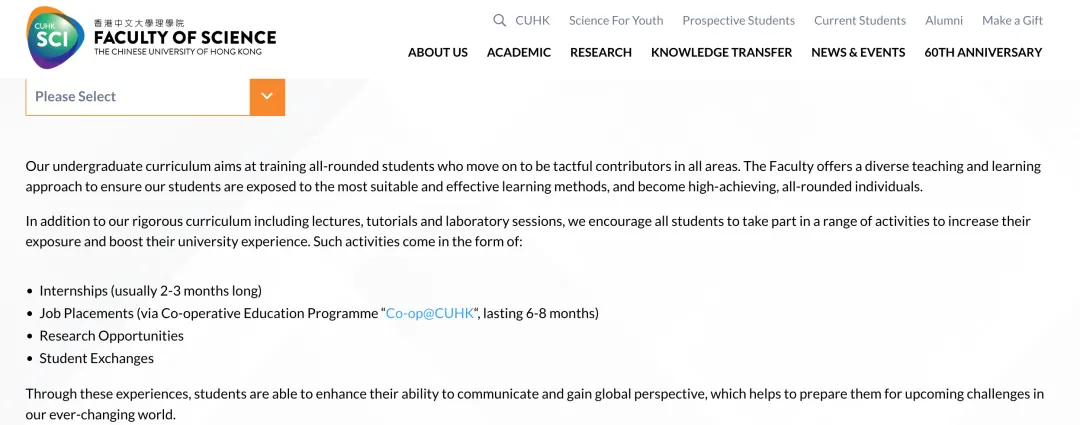This screenshot has width=1080, height=425.
Task: Click the Chinese faculty name text
Action: 139,23
